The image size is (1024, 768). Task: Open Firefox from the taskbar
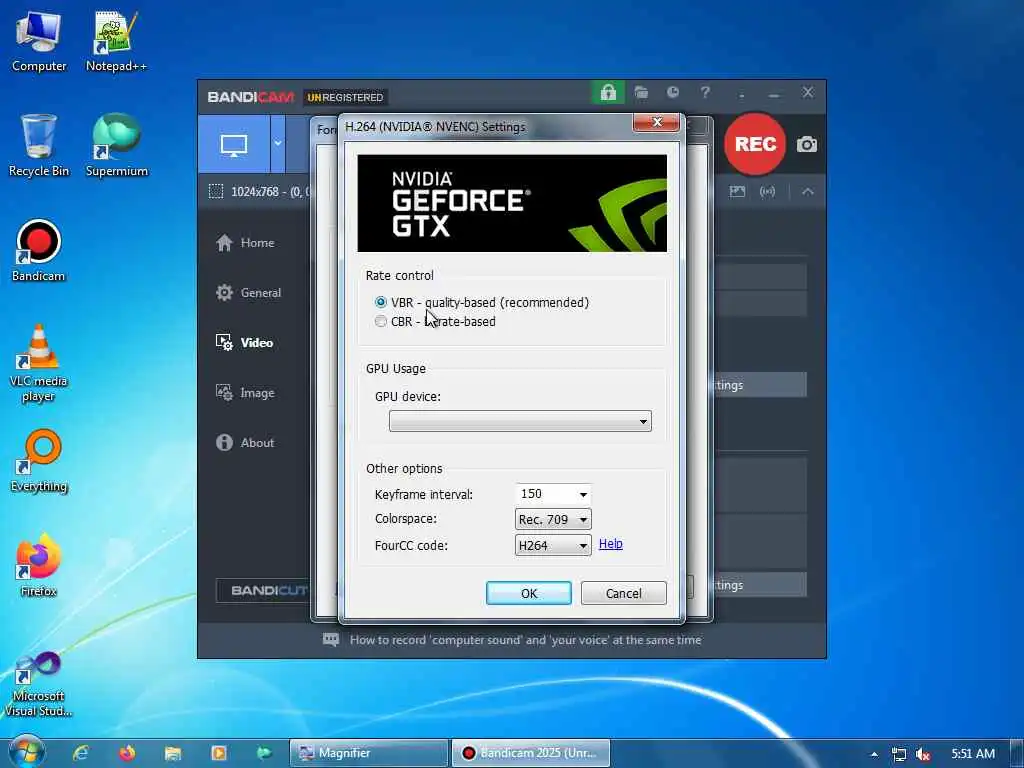point(127,753)
